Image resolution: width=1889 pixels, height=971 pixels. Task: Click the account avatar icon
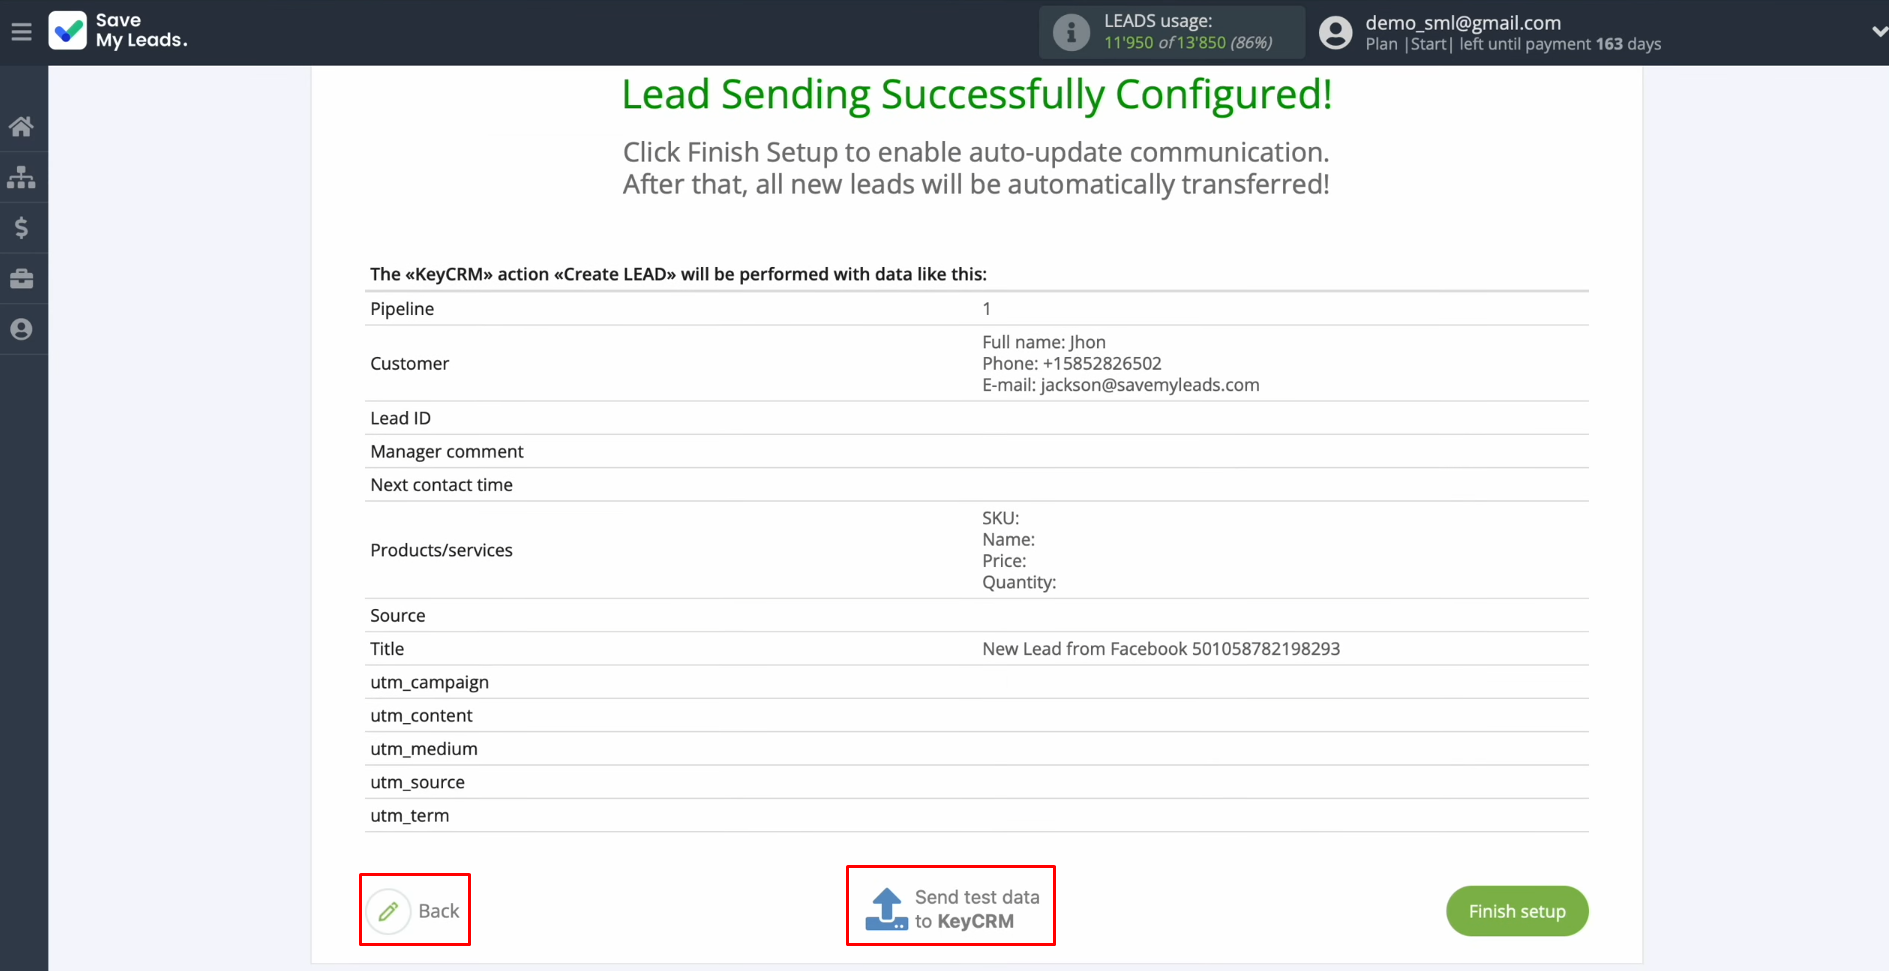click(1335, 33)
